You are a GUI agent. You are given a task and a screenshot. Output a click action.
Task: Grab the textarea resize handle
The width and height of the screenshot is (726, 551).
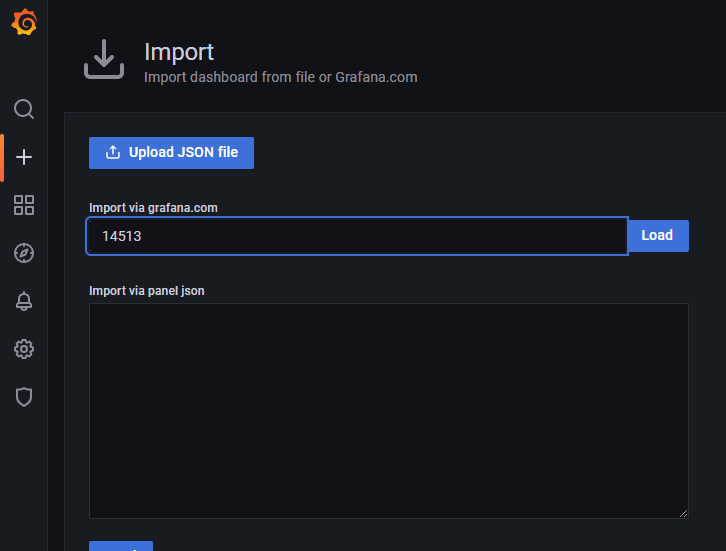tap(683, 513)
